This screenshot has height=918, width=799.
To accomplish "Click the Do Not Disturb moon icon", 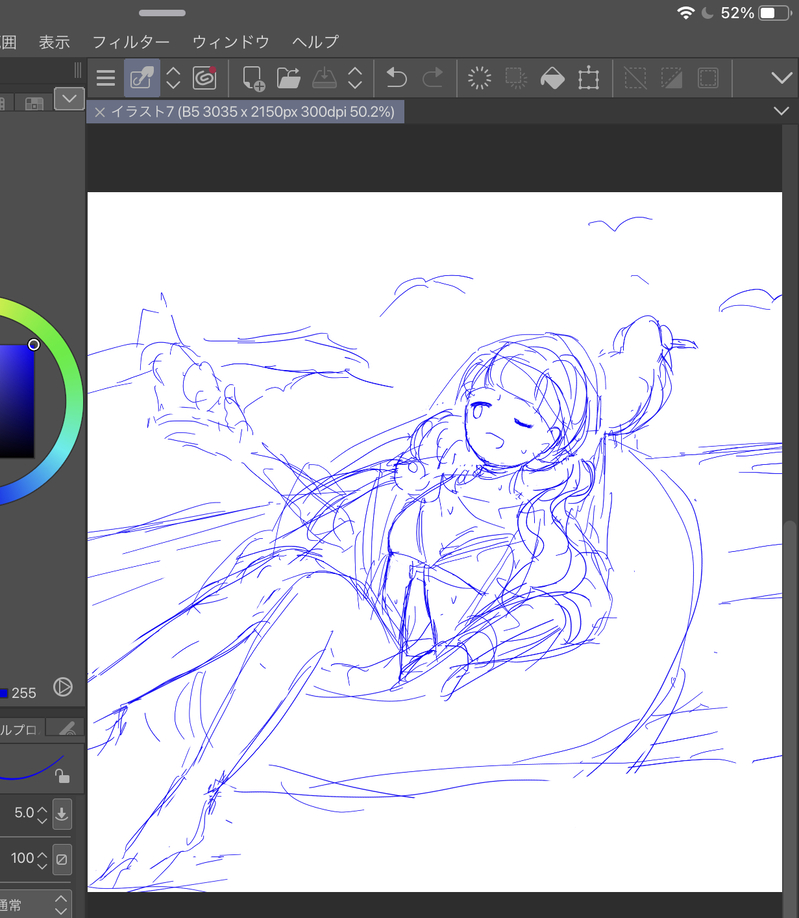I will (707, 13).
